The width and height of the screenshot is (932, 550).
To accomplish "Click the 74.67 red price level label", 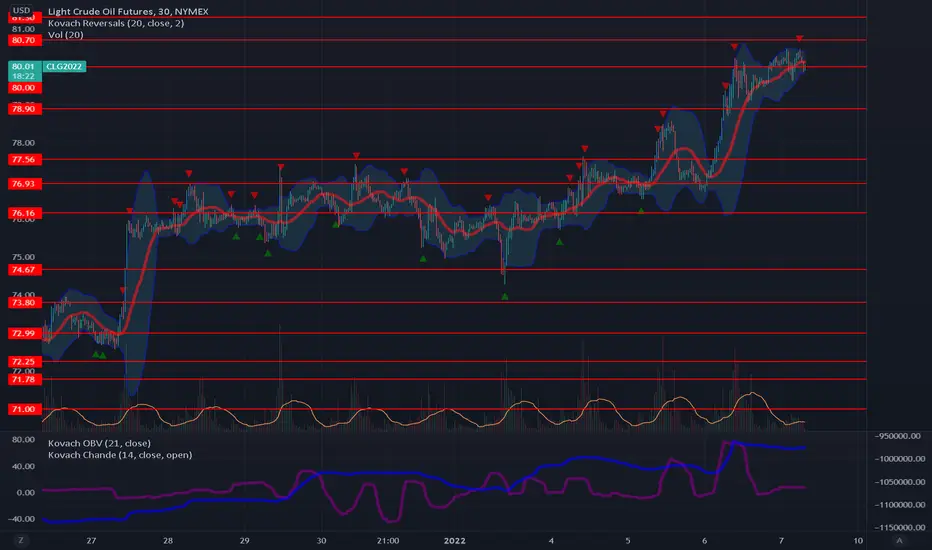I will [x=24, y=270].
